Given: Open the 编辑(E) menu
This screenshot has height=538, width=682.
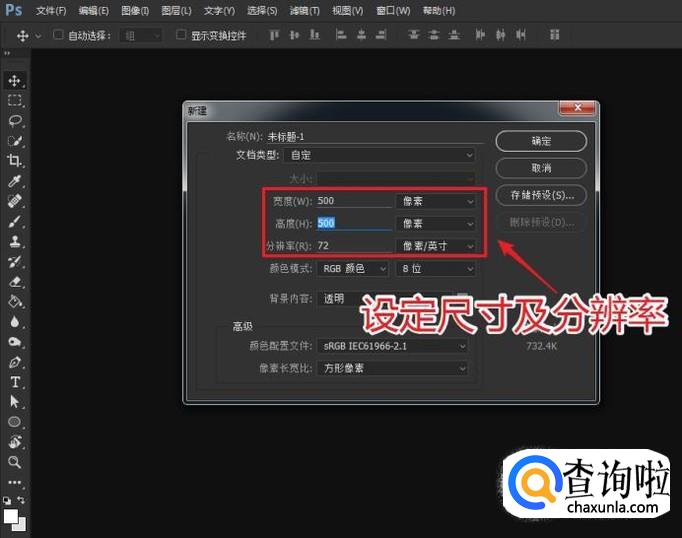Looking at the screenshot, I should (94, 10).
